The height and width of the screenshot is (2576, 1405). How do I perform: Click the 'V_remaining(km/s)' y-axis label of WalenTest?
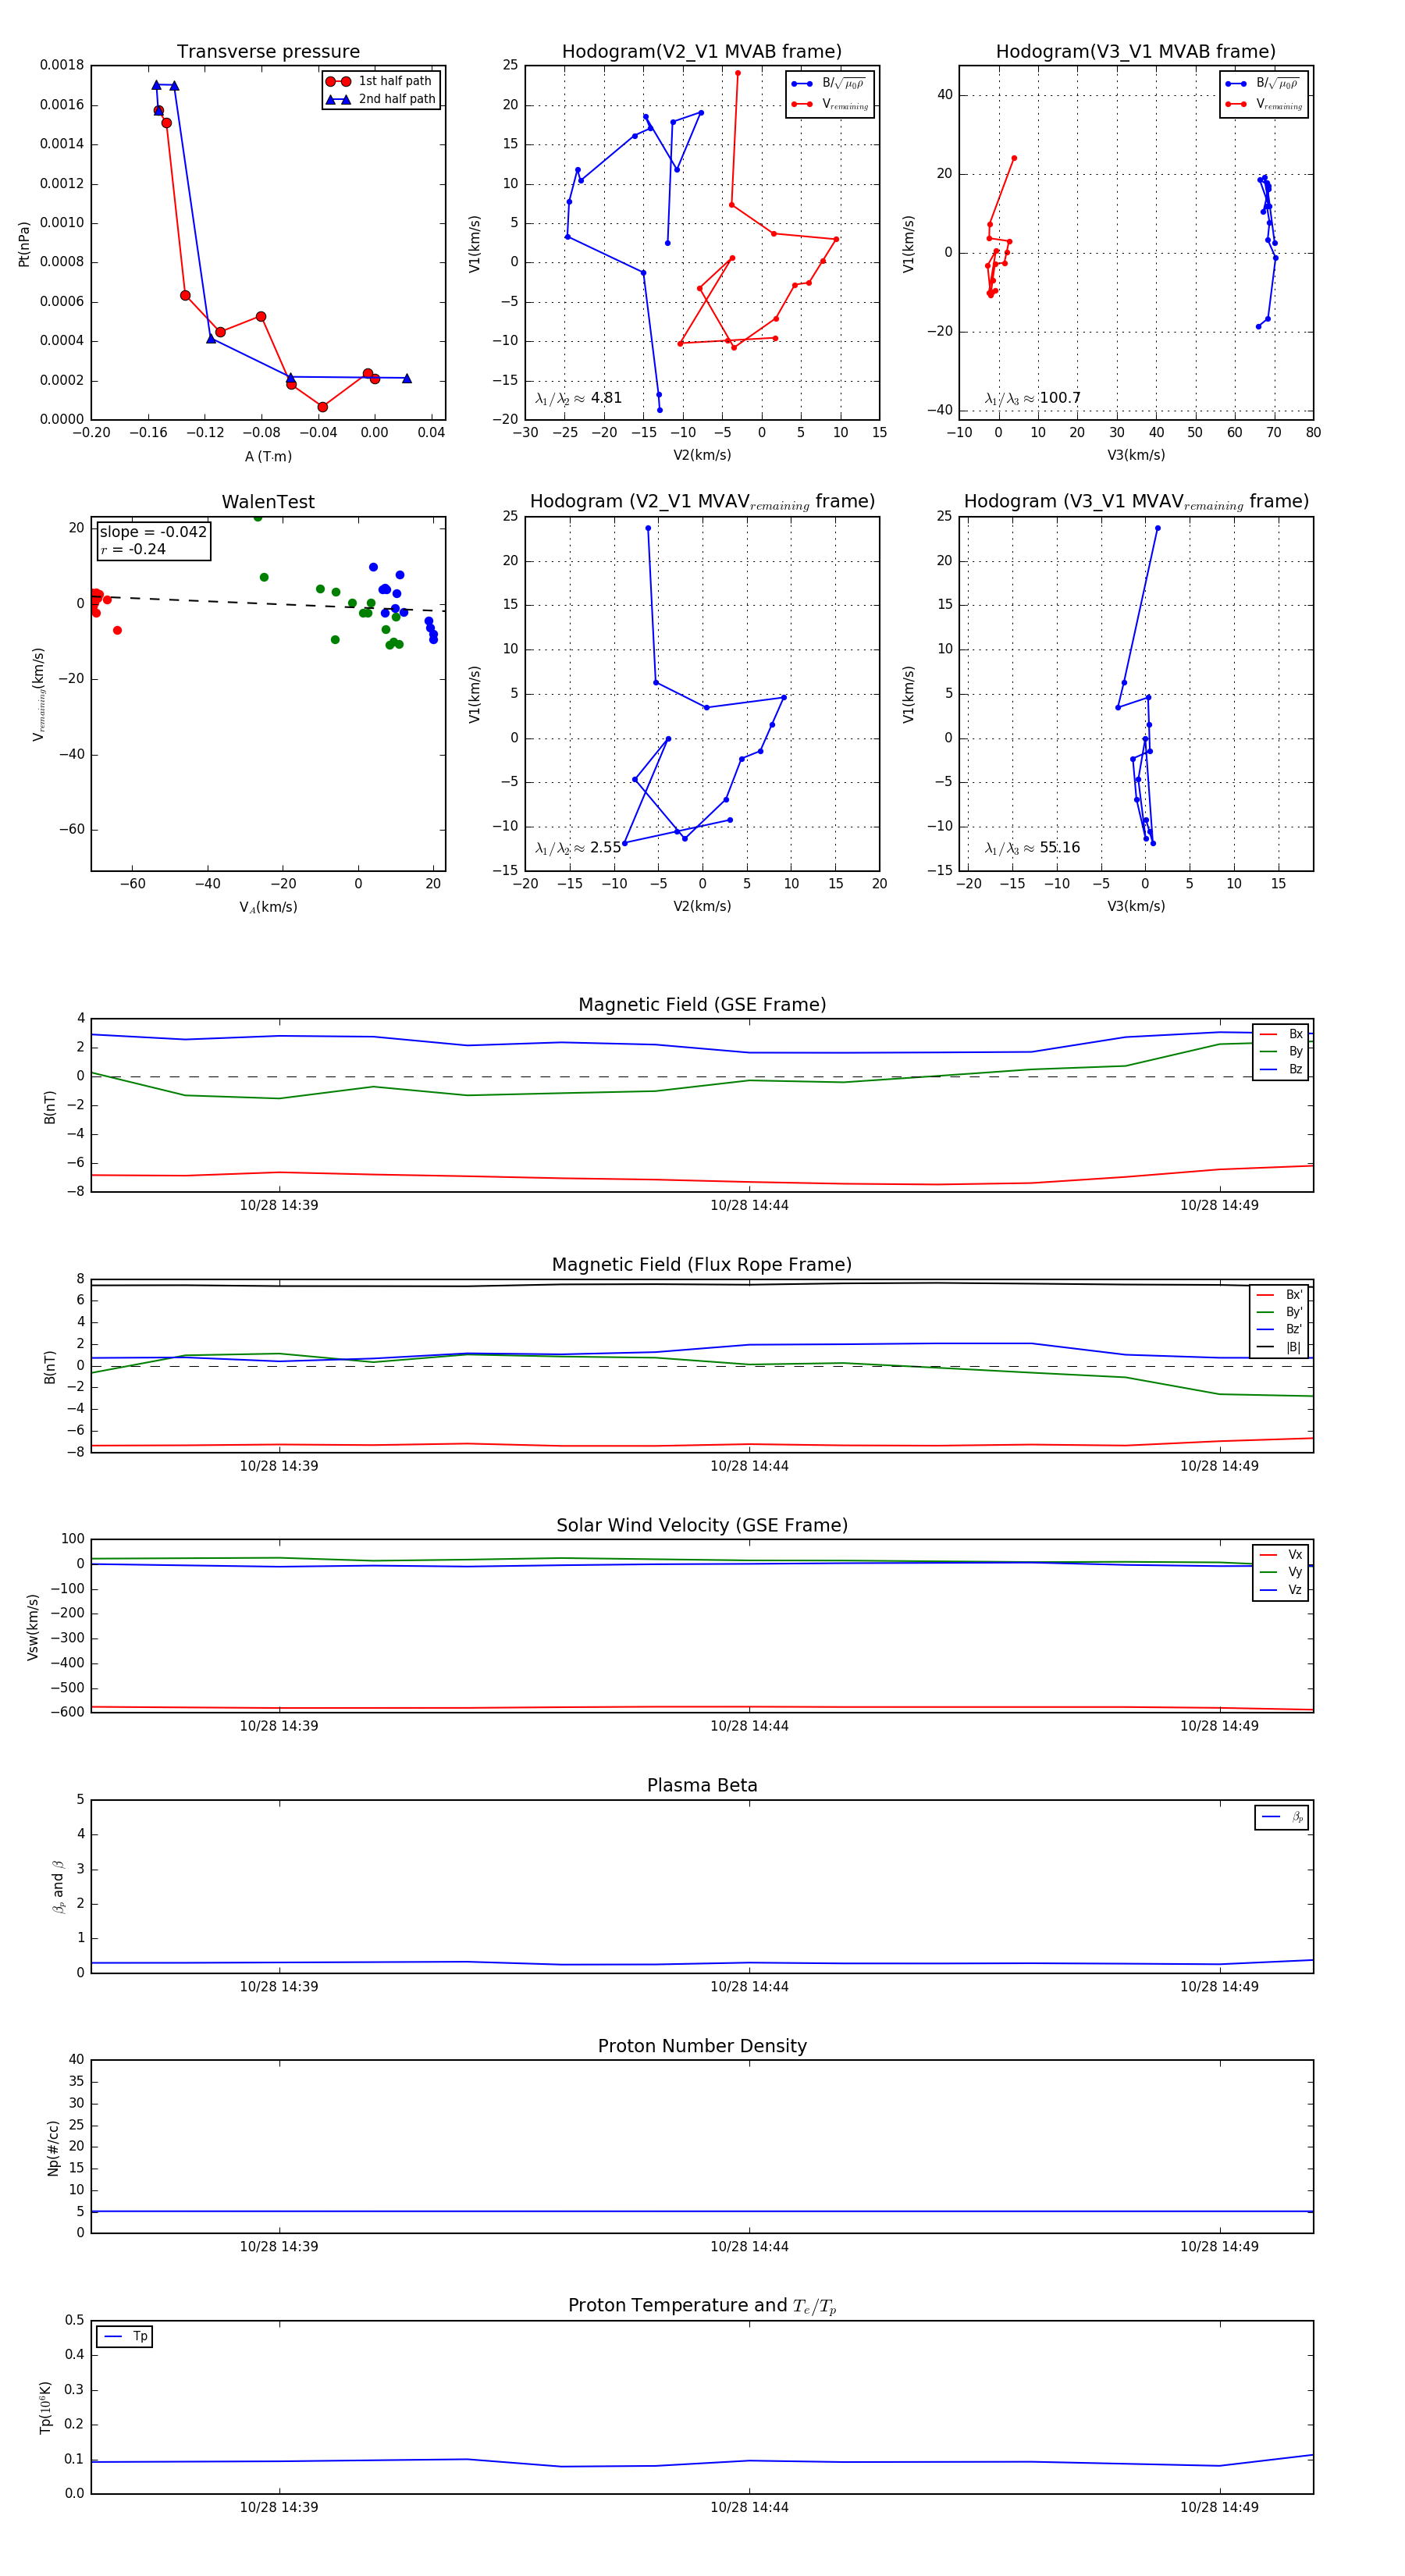click(x=39, y=694)
